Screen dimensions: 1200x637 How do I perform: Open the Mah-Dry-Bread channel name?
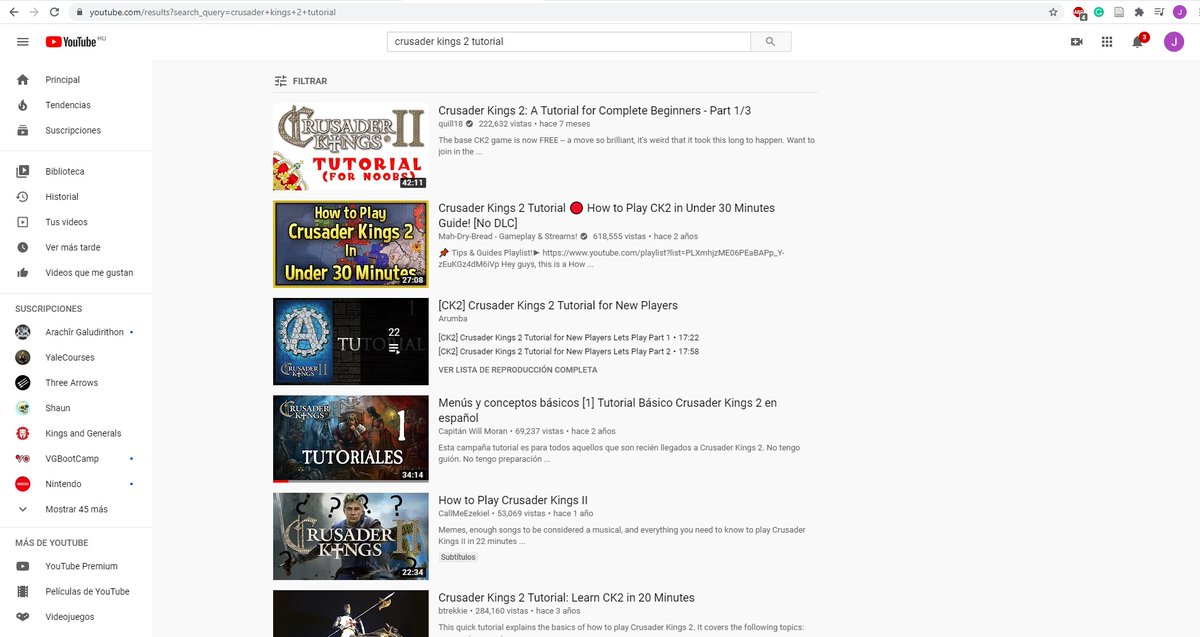pos(508,236)
